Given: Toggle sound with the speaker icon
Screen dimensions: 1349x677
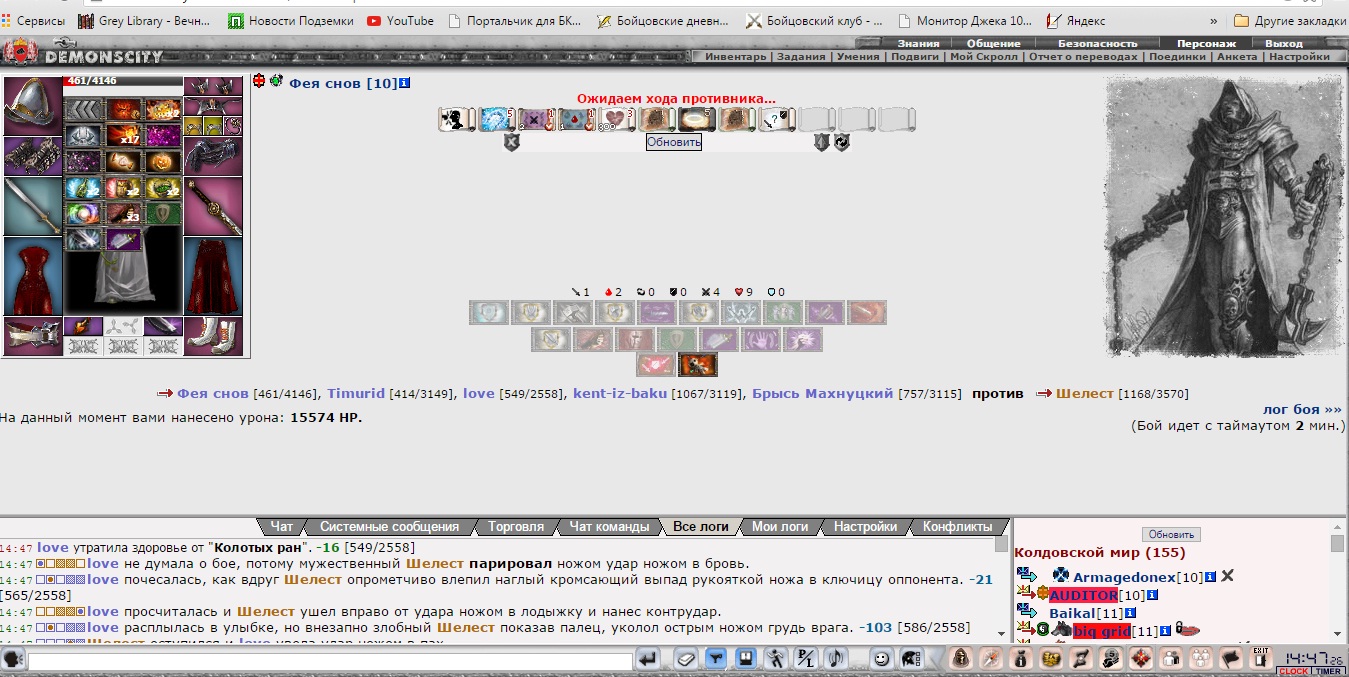Looking at the screenshot, I should pos(835,660).
